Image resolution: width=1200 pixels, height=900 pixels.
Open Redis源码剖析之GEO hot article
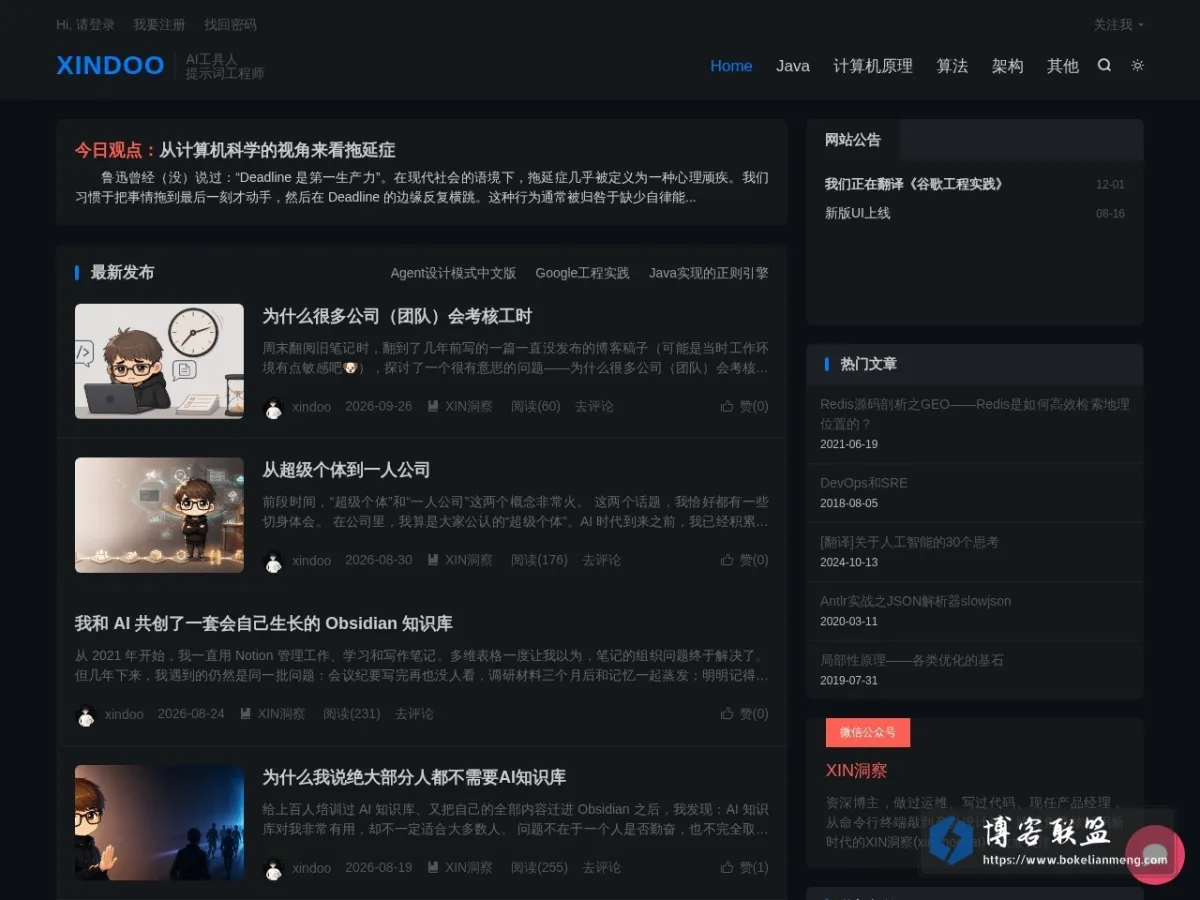(975, 414)
